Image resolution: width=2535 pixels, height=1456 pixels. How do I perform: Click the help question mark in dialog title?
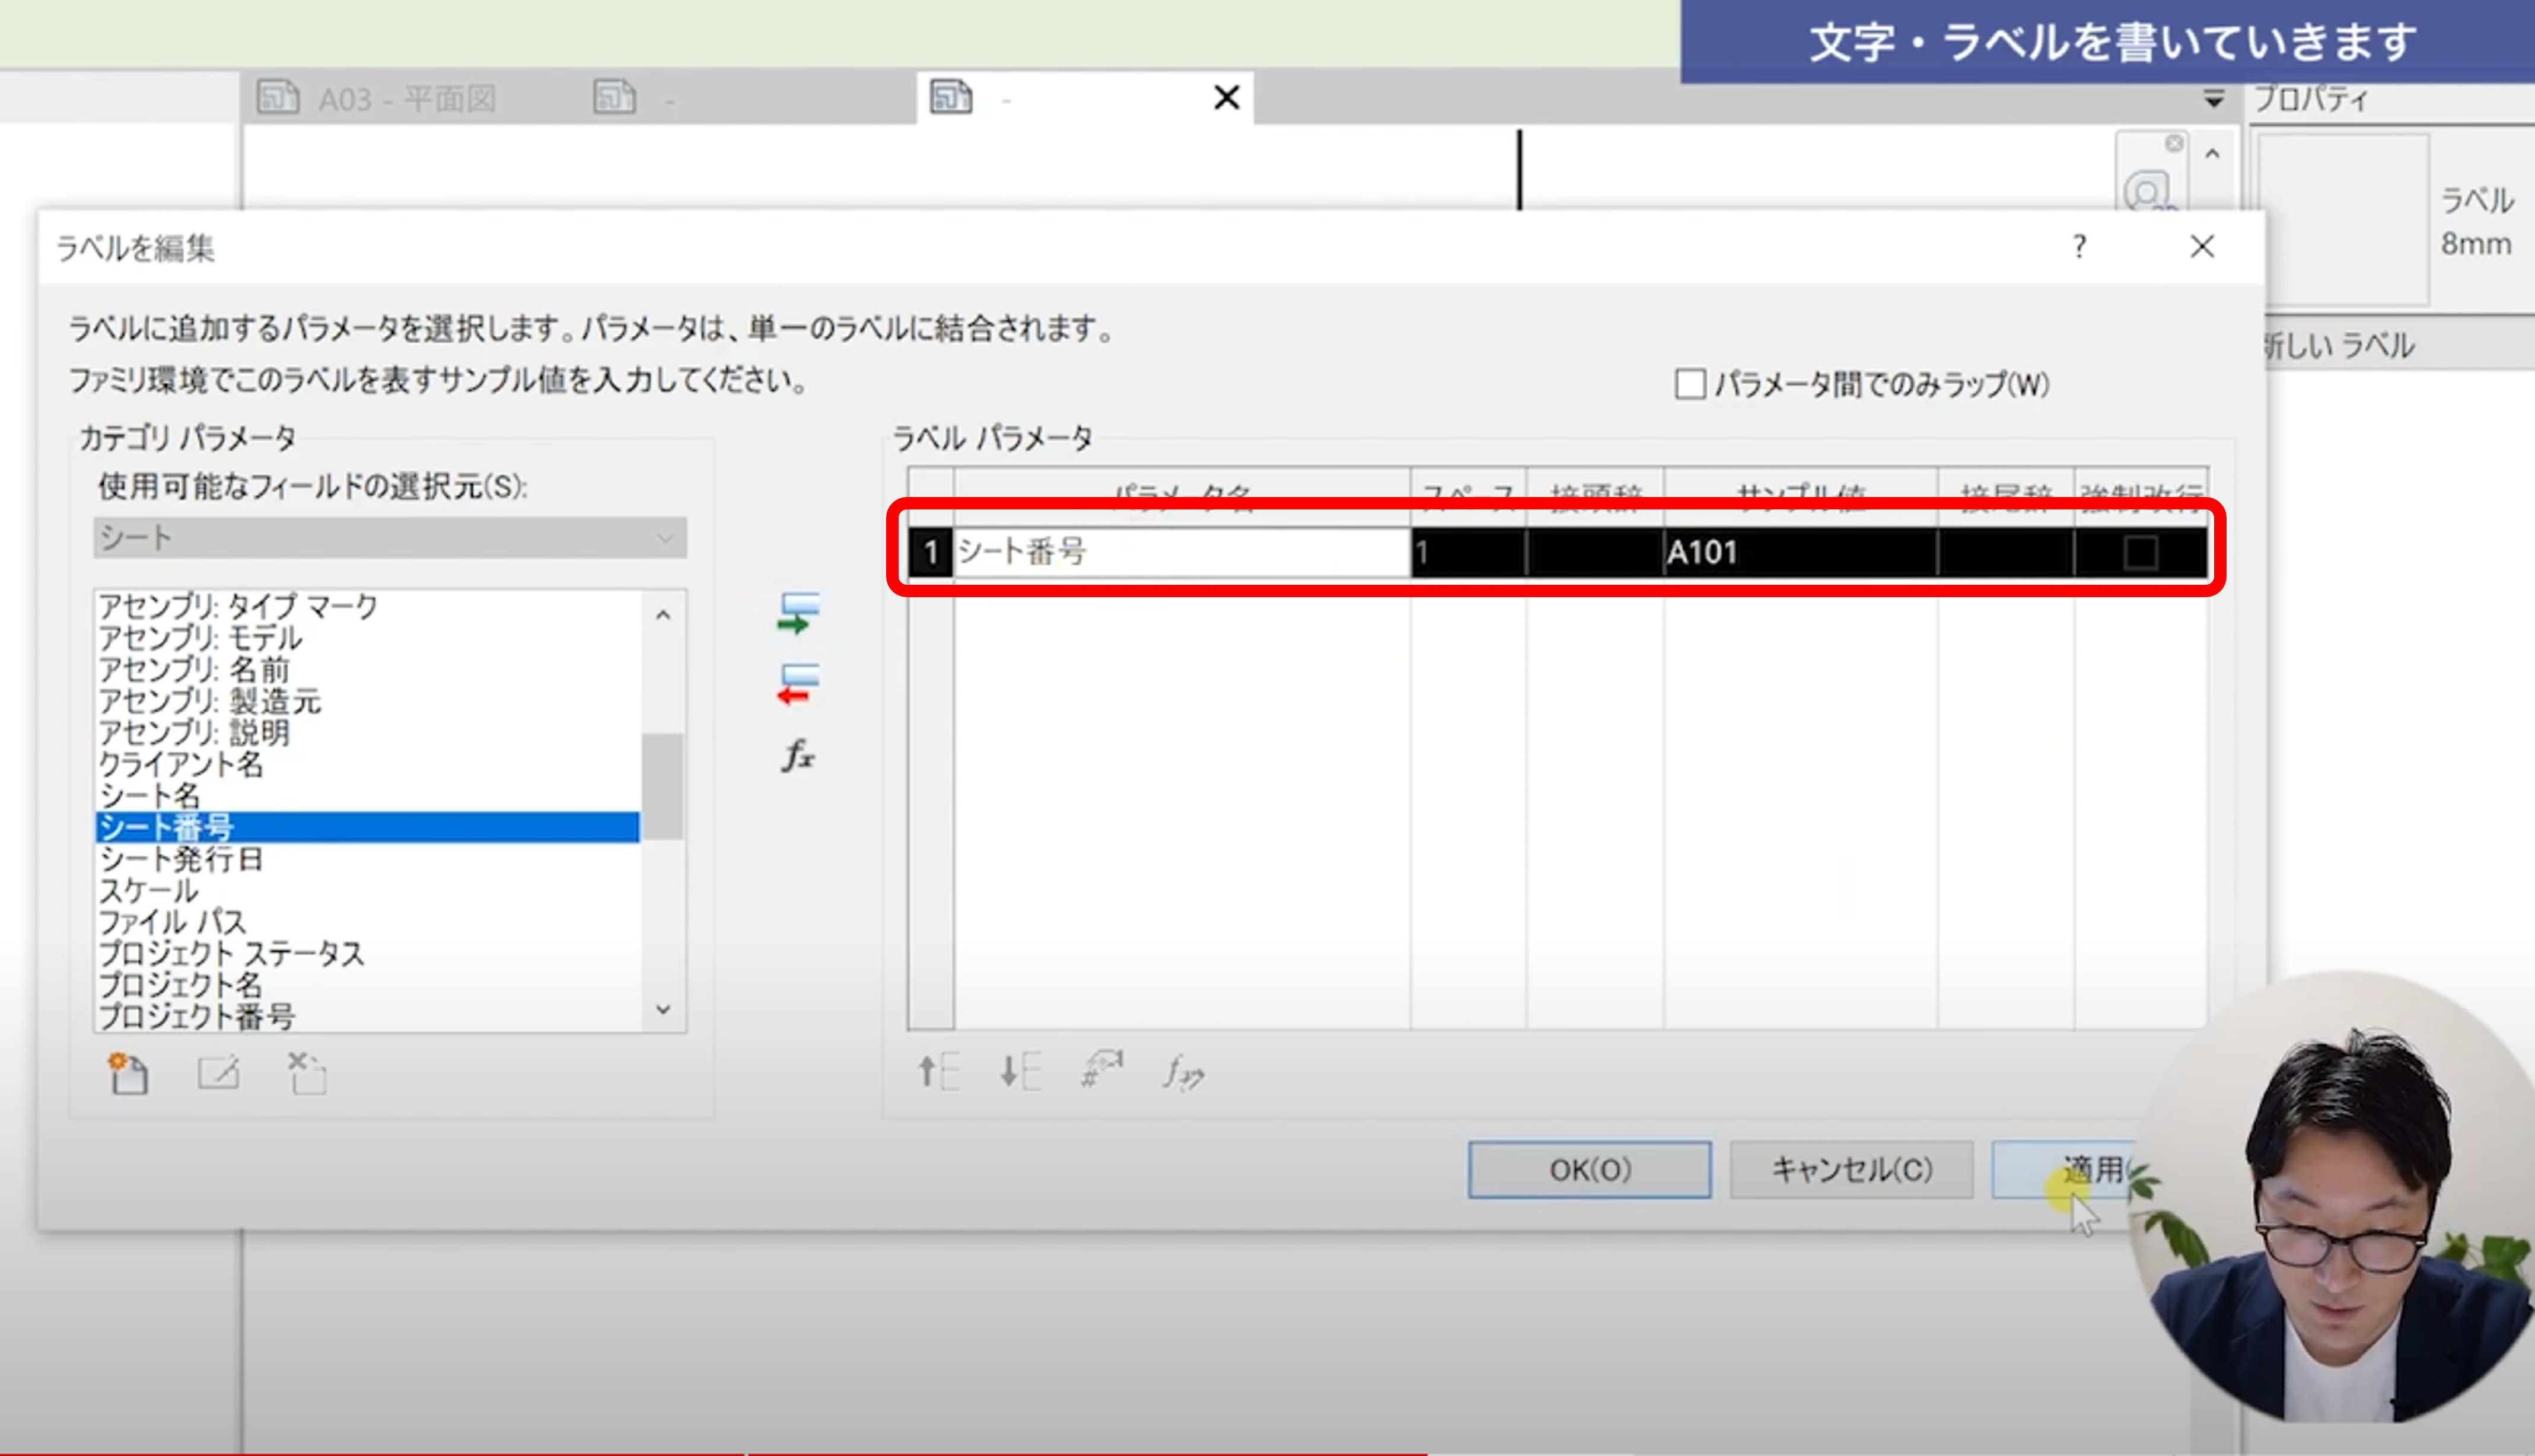[2079, 247]
